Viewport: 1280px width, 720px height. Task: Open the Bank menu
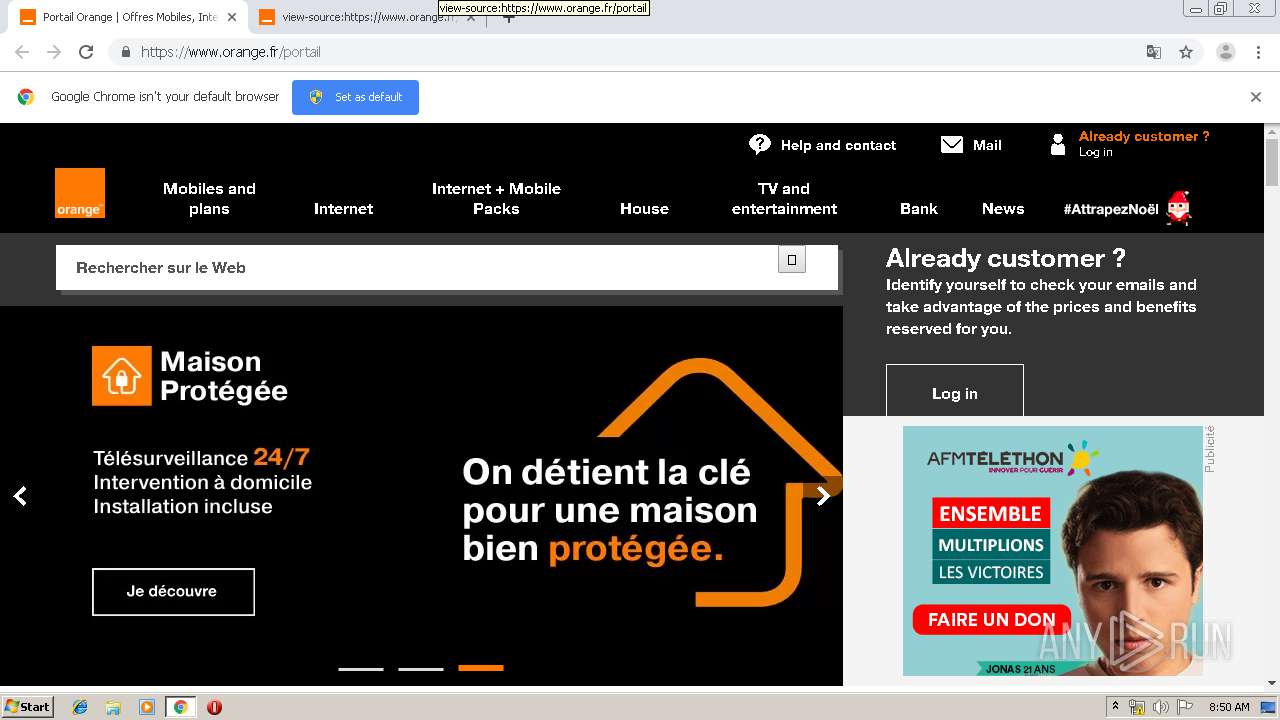coord(919,208)
